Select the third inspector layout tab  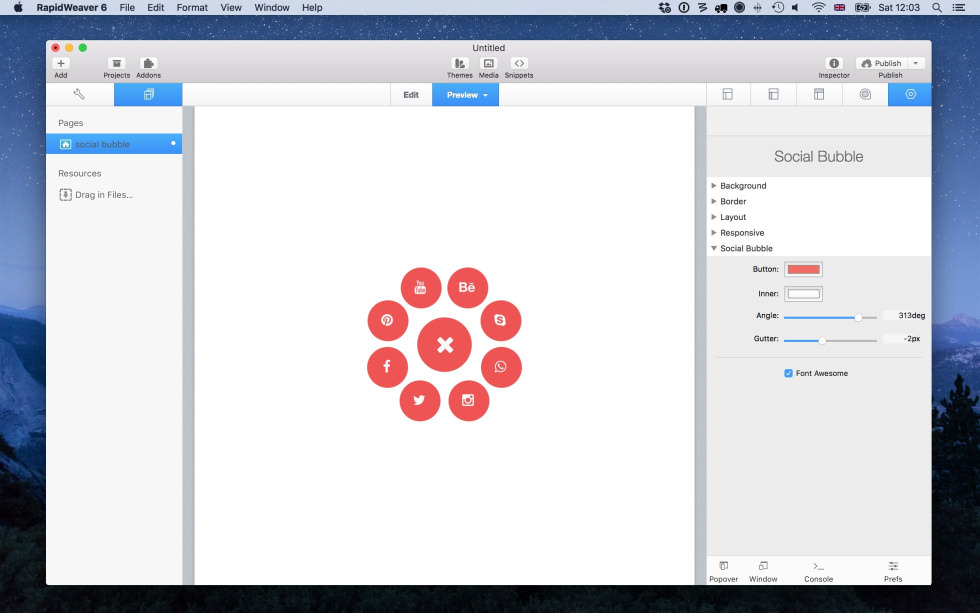point(819,94)
